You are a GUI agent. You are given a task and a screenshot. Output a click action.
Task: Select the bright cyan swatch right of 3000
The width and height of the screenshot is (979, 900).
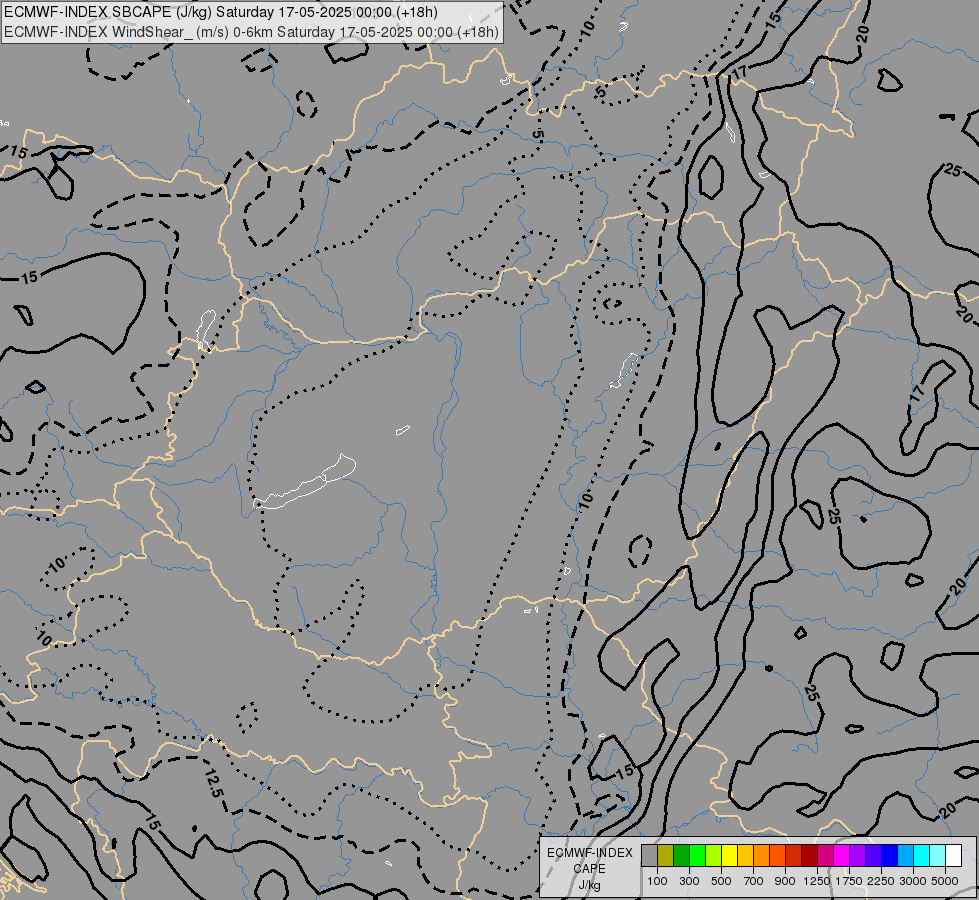click(x=922, y=855)
